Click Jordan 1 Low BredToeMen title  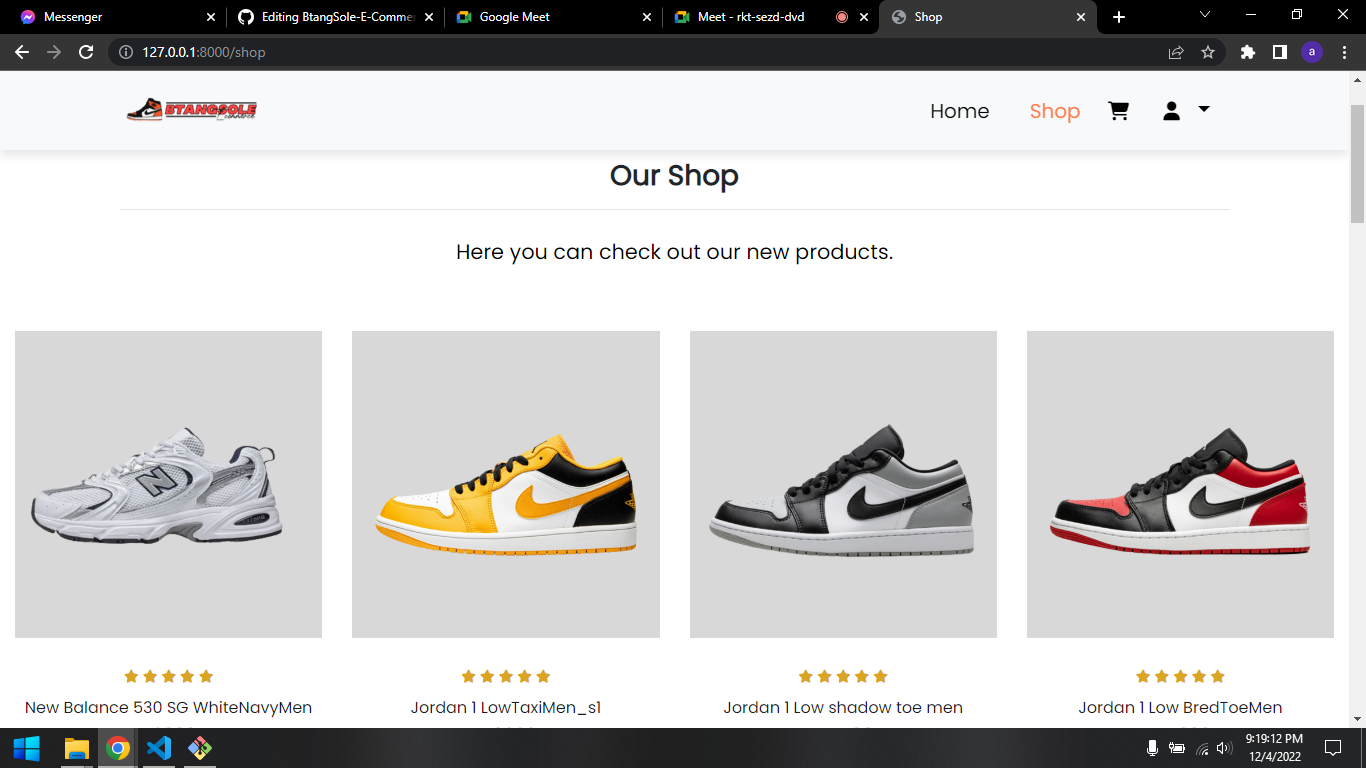[x=1180, y=708]
